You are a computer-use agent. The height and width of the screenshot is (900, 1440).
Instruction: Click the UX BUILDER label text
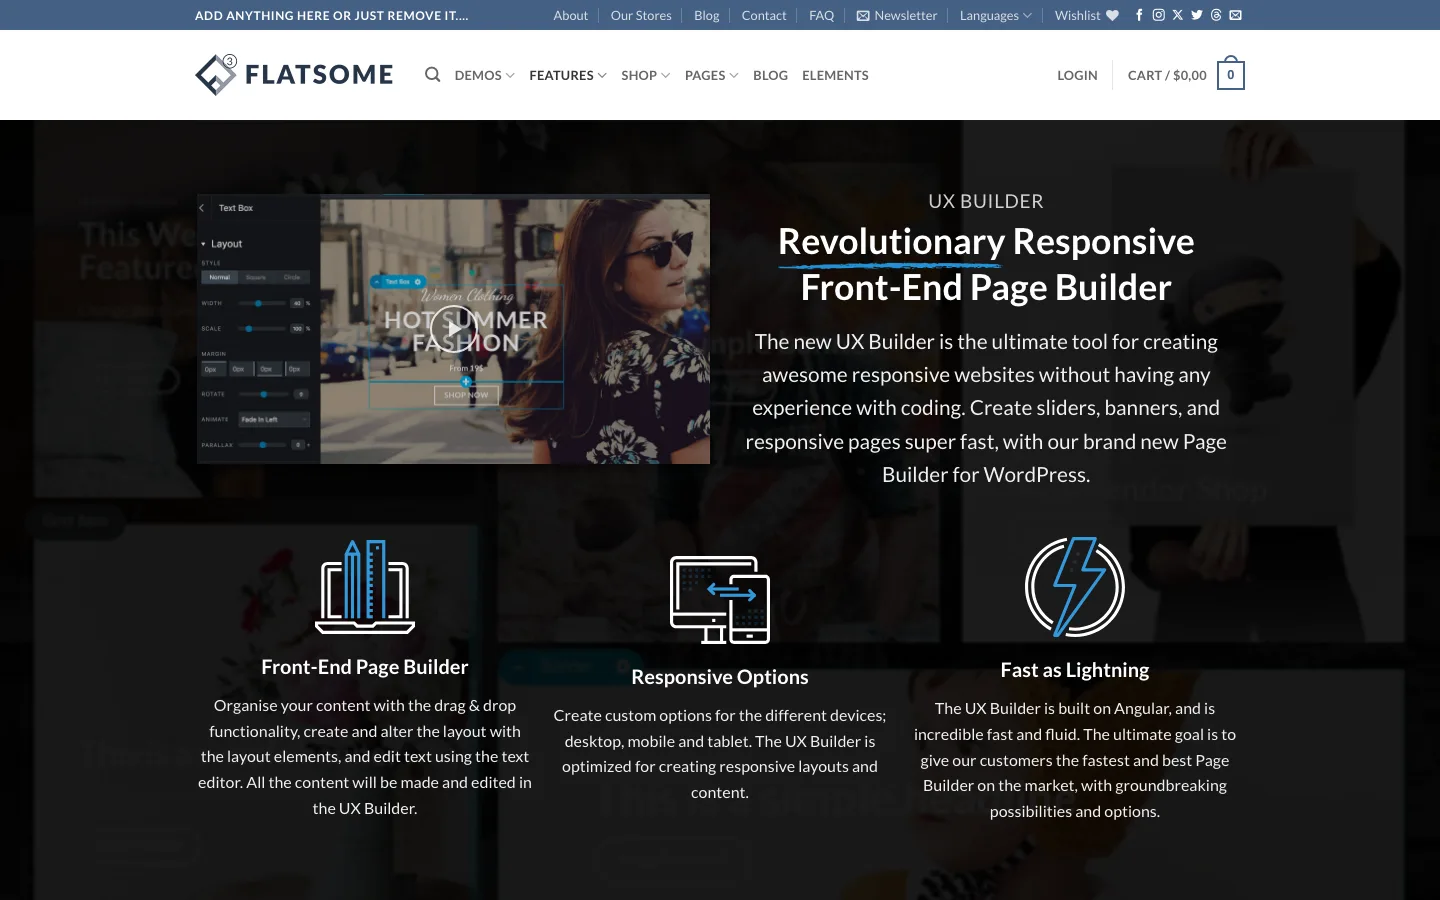click(986, 201)
